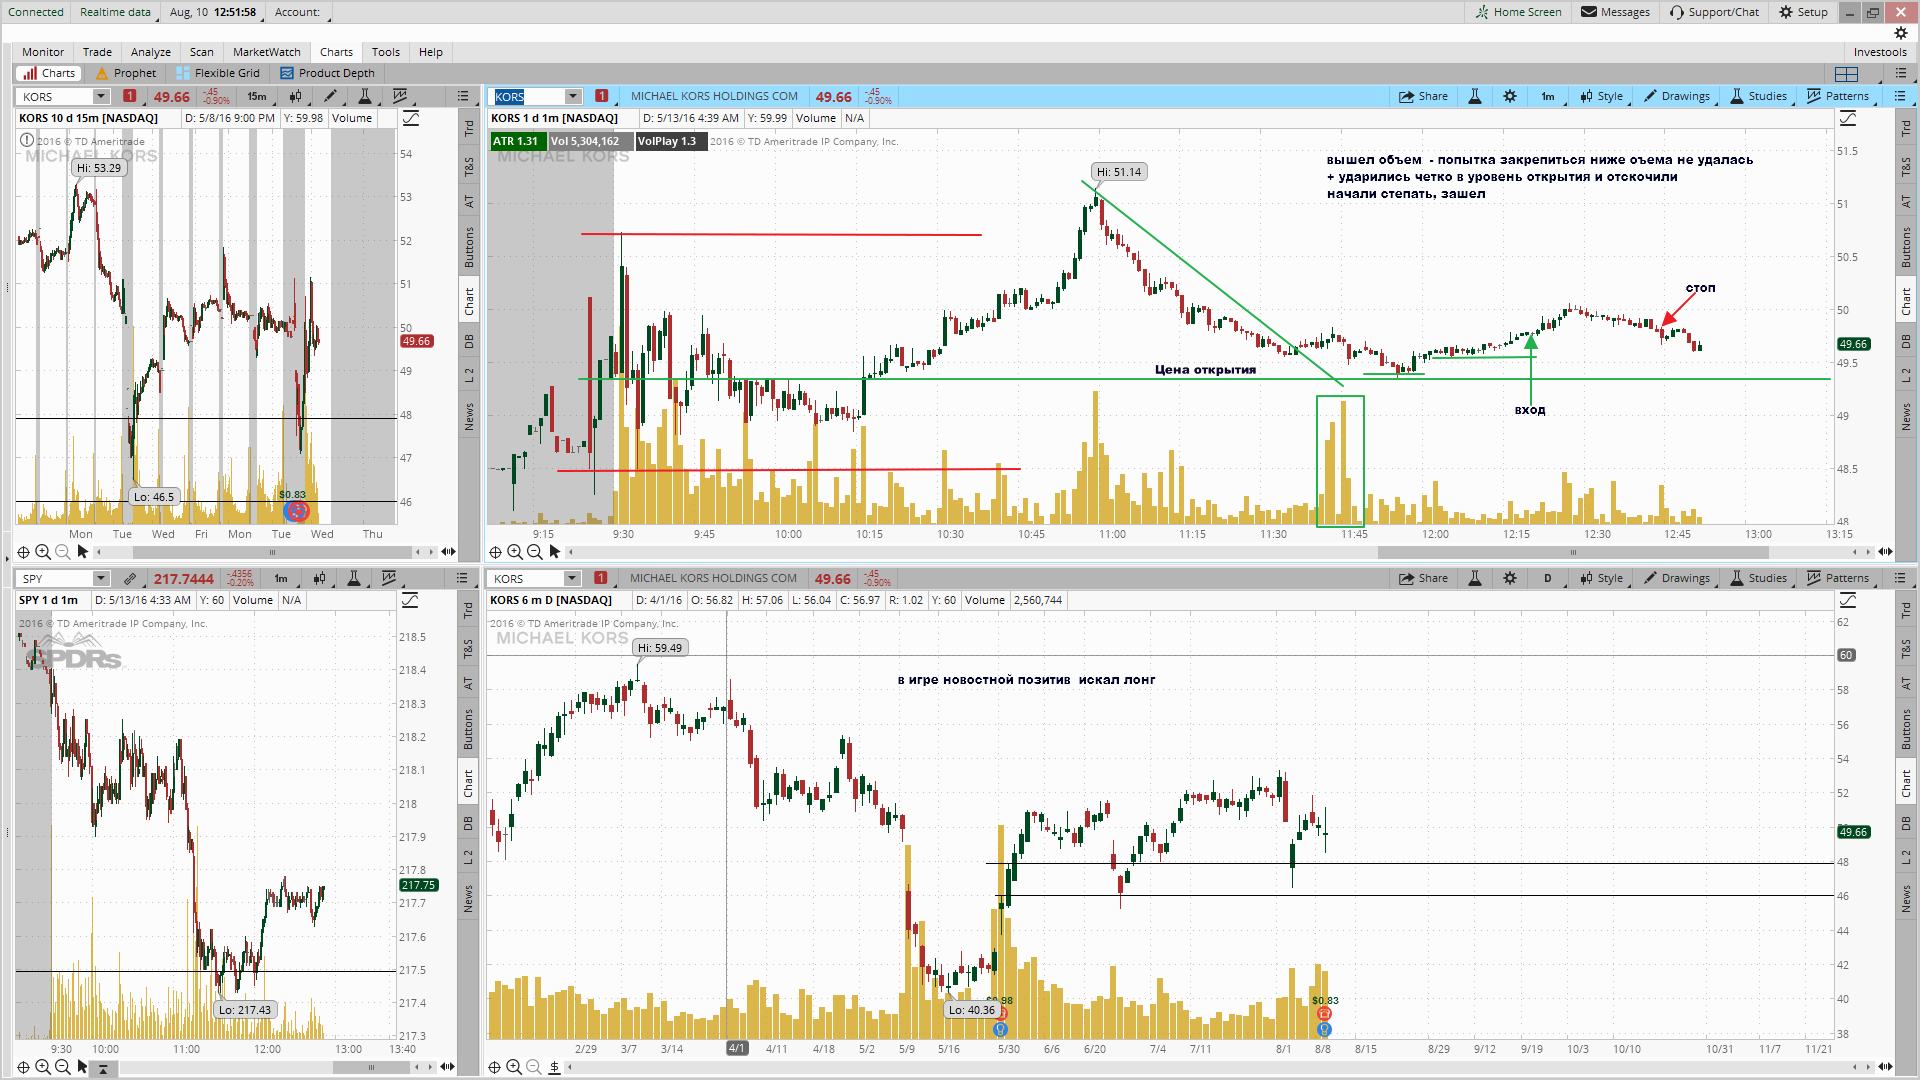Image resolution: width=1920 pixels, height=1080 pixels.
Task: Open the Trade tab
Action: point(97,52)
